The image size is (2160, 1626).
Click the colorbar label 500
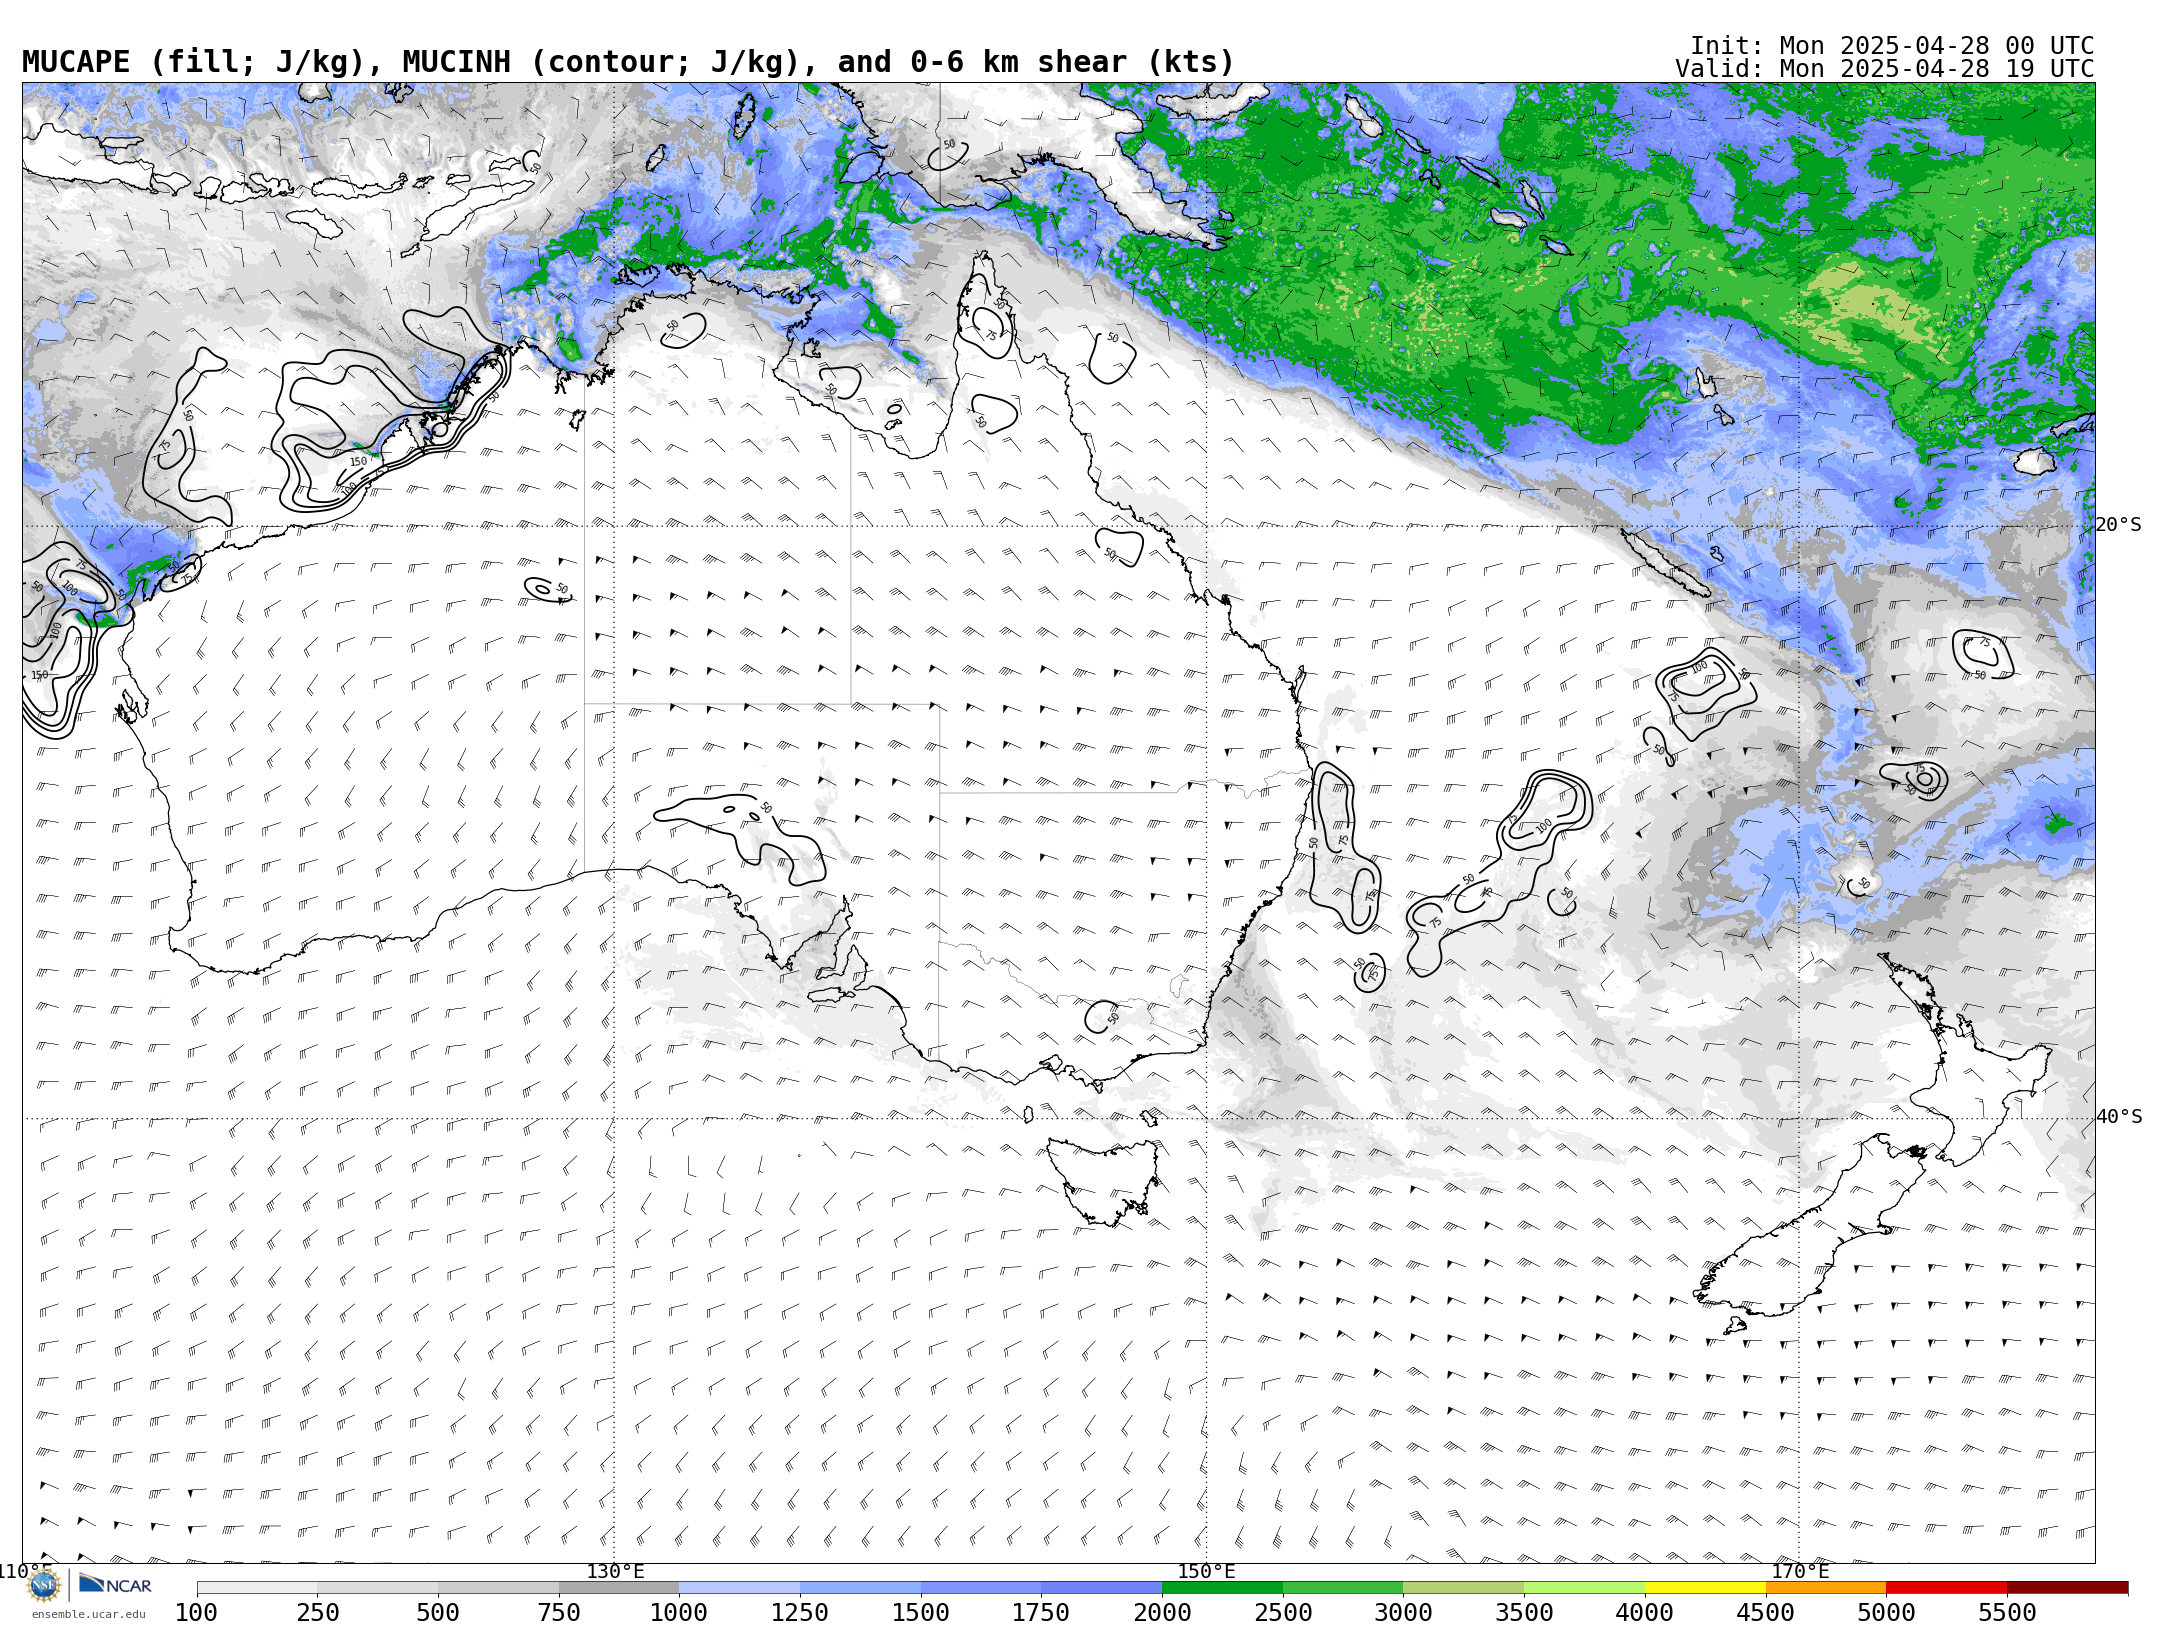point(438,1613)
